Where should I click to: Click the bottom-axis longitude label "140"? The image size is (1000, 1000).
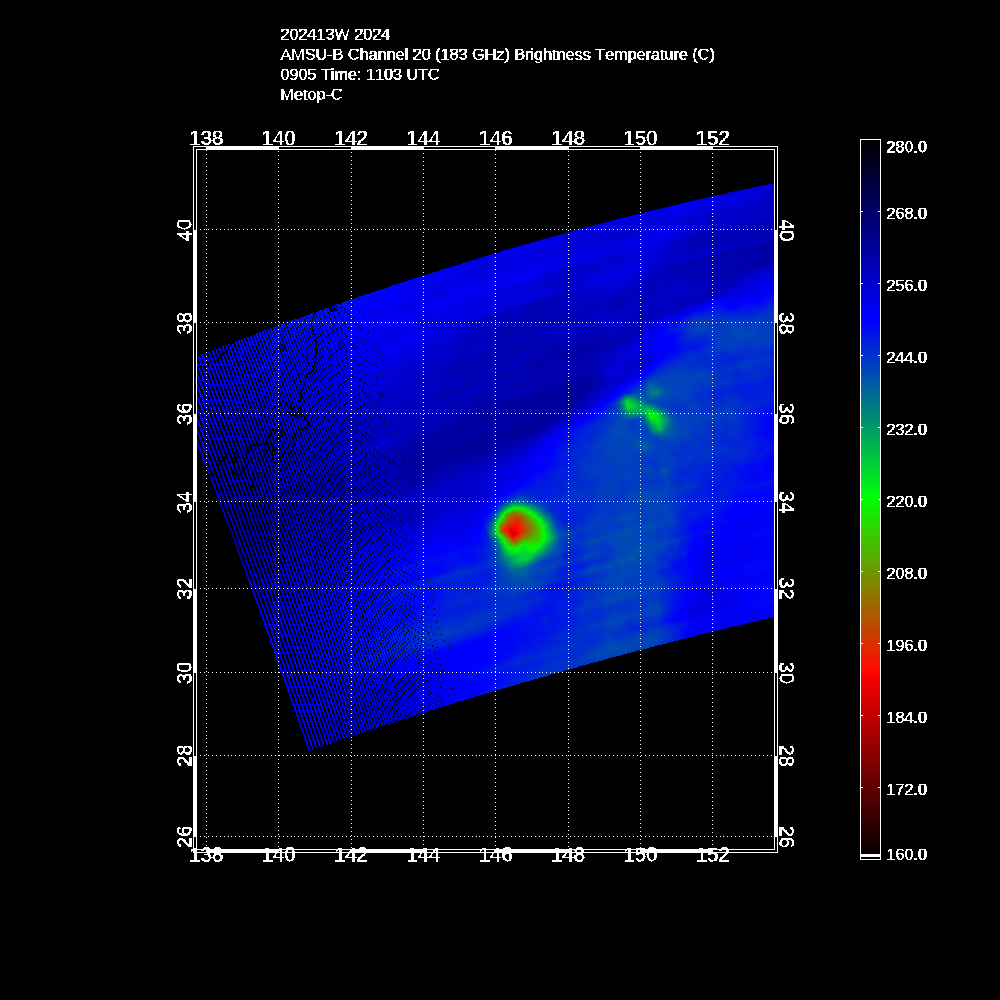279,856
